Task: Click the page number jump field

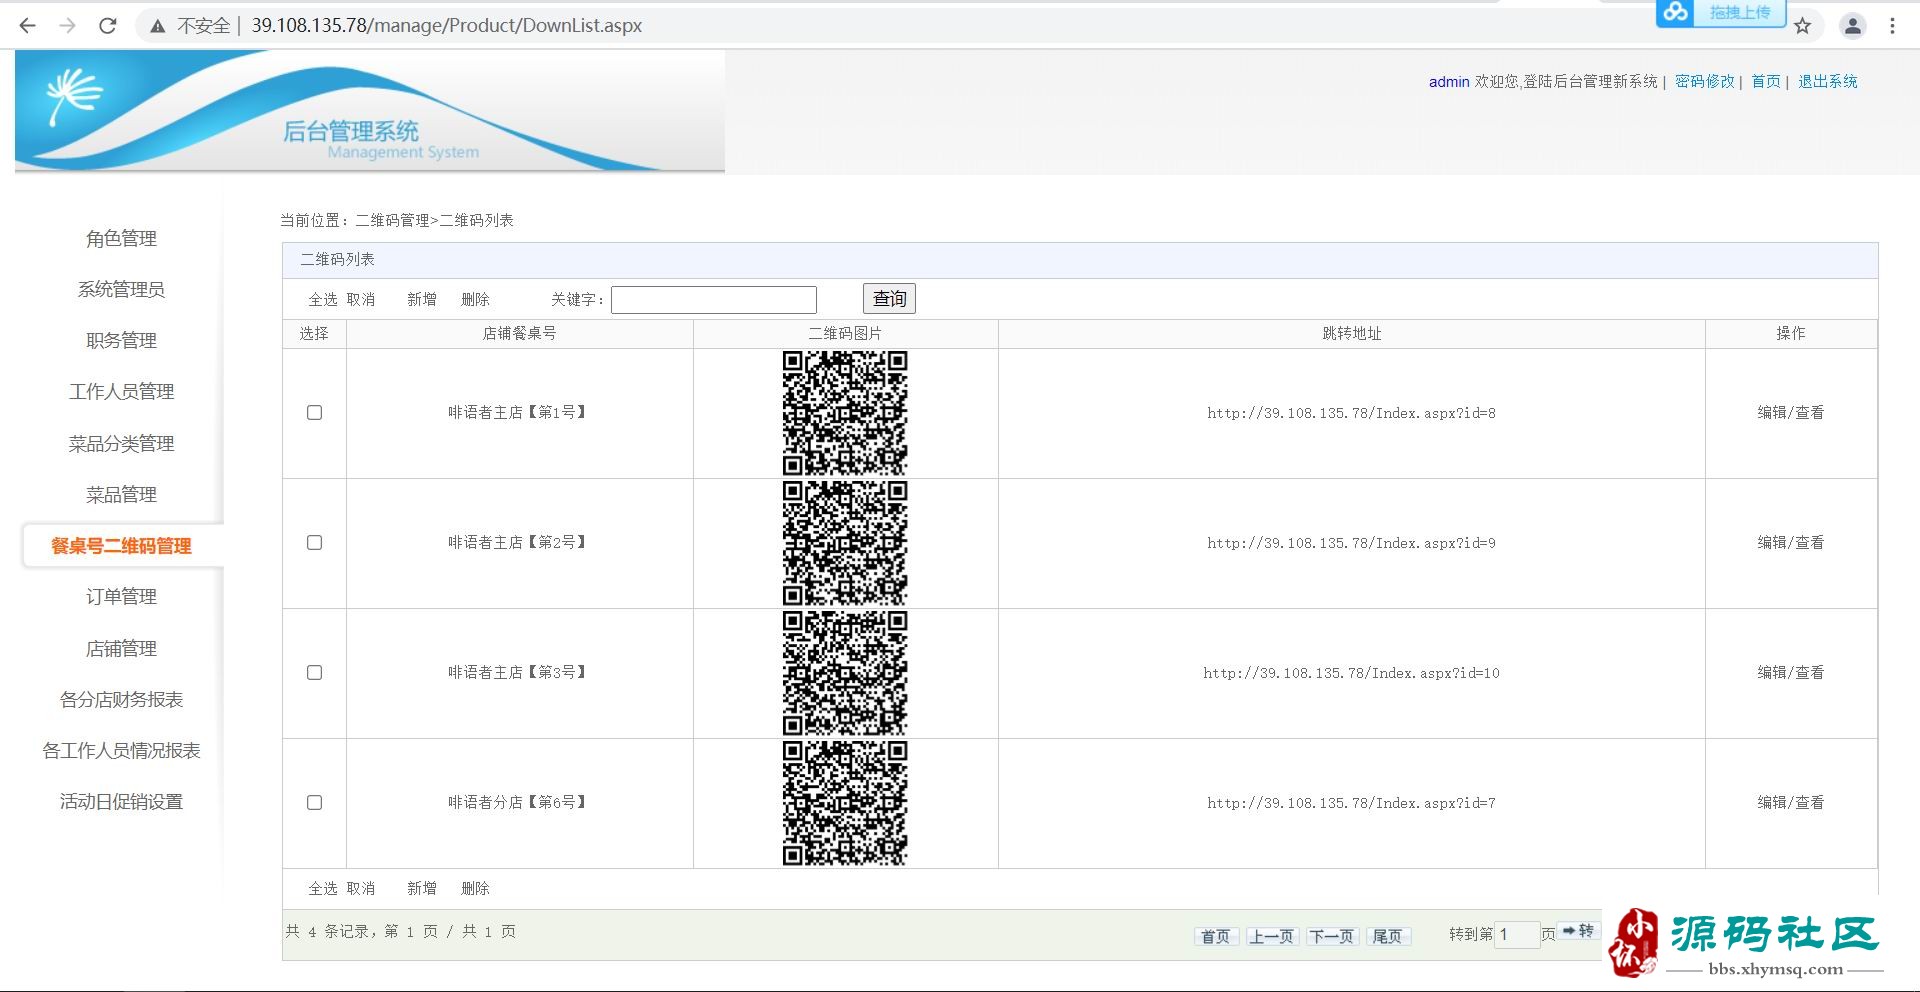Action: click(1517, 934)
